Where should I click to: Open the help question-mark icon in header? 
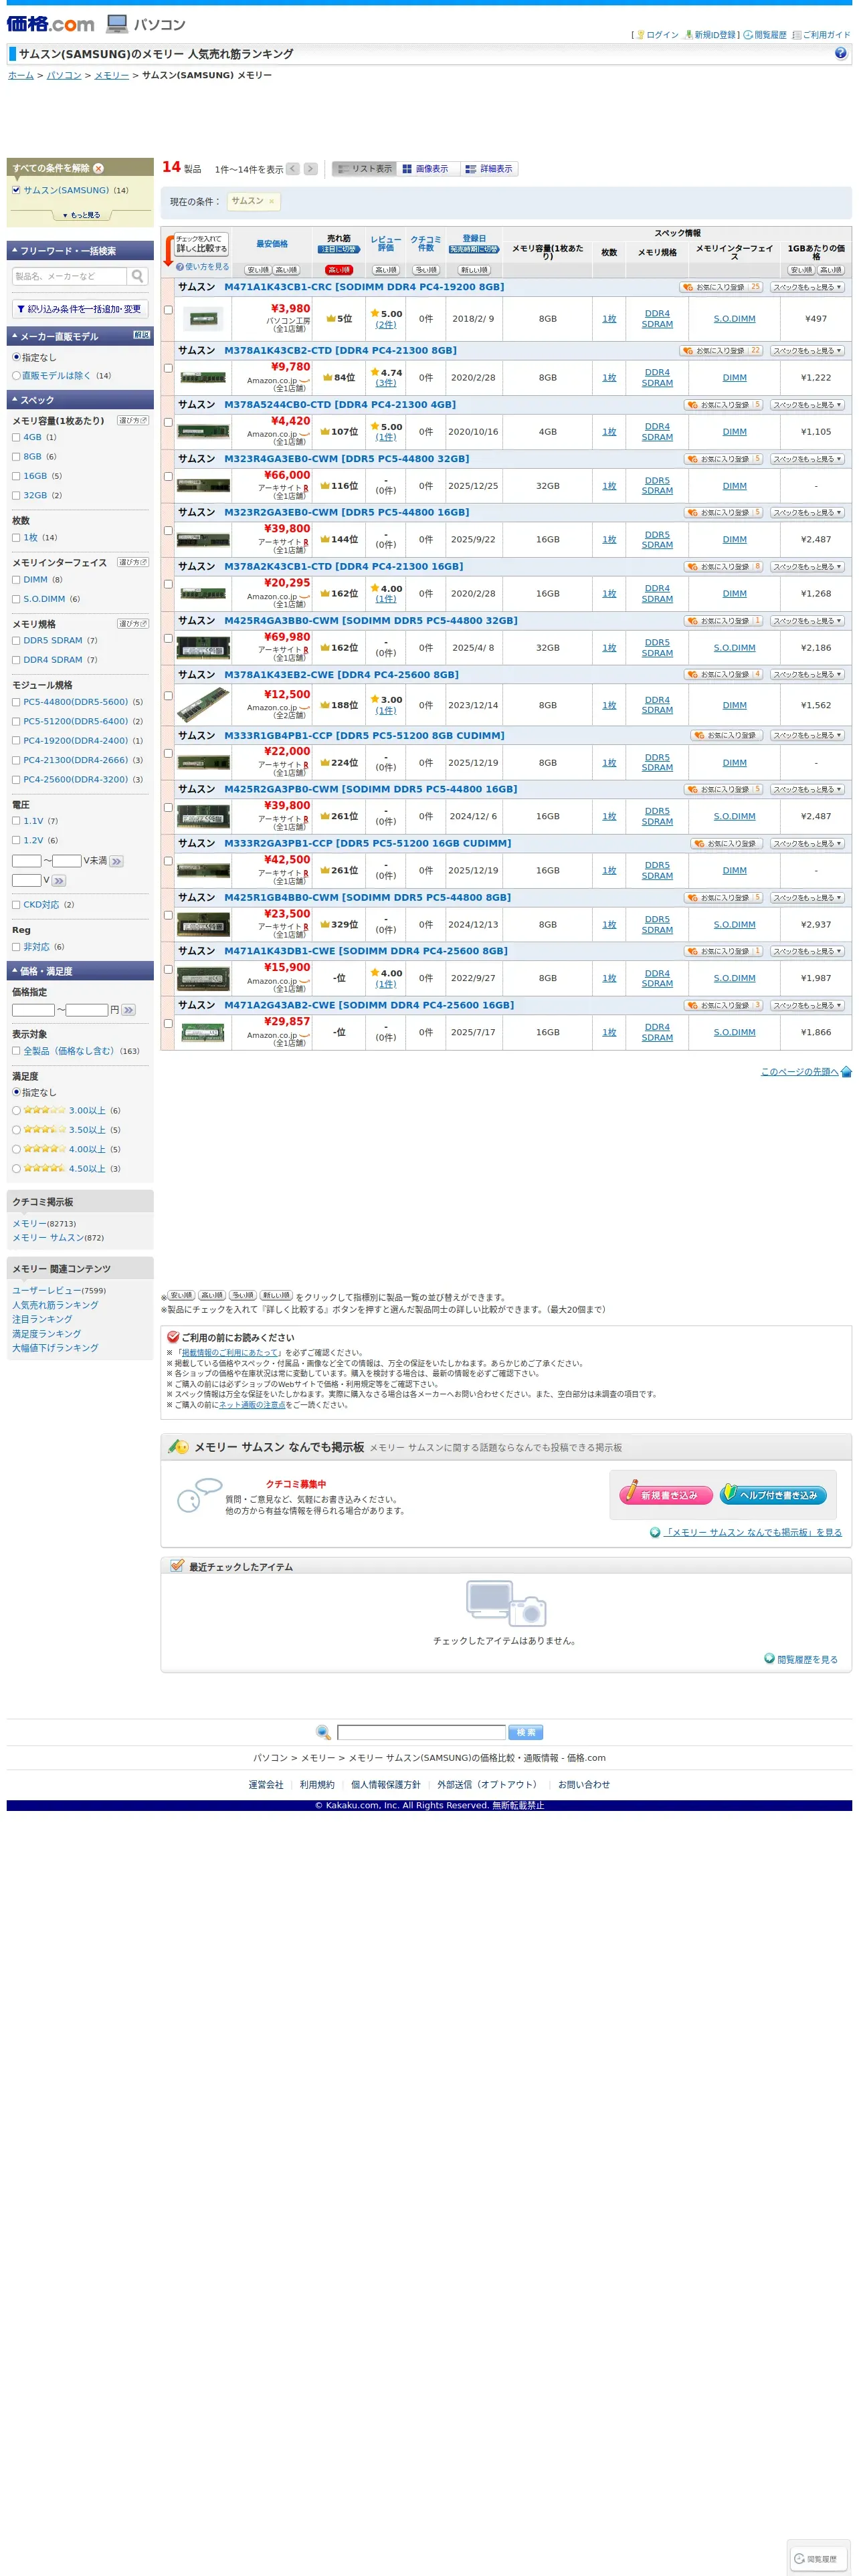click(x=840, y=54)
